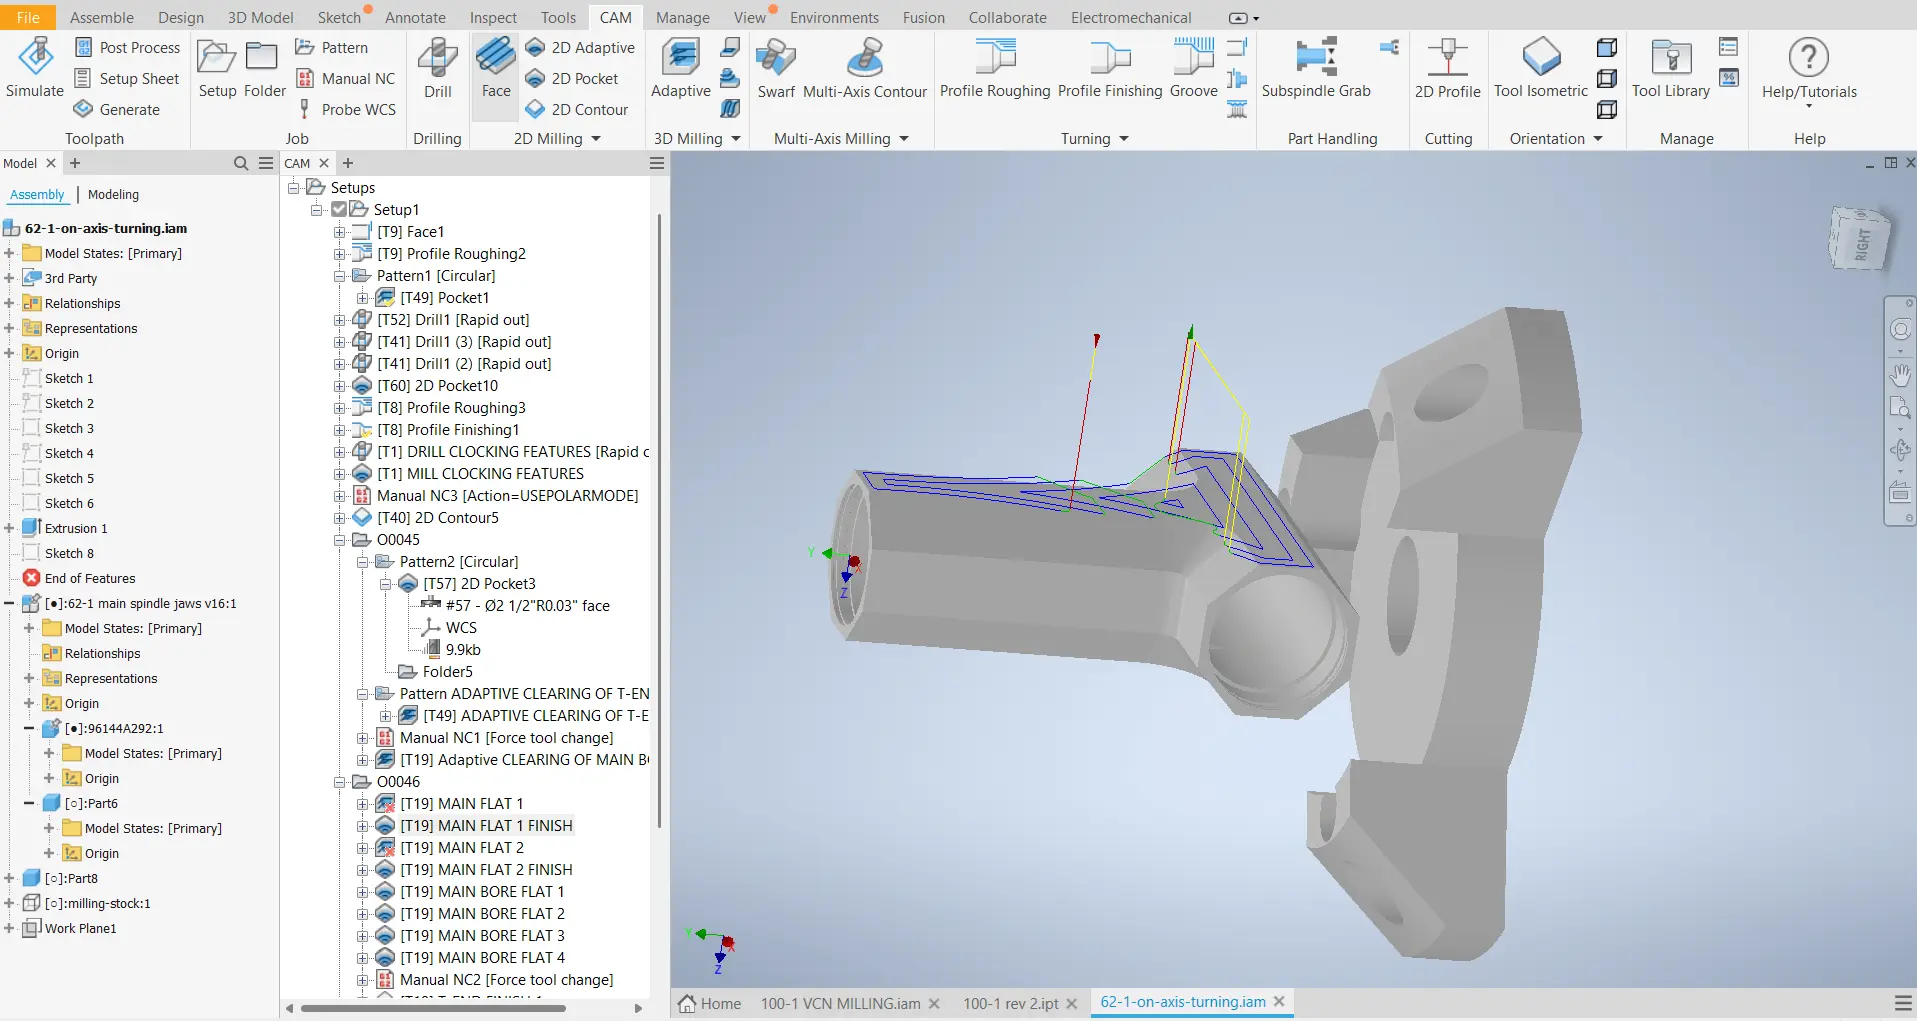Open the document tabs list menu

(x=1903, y=1003)
